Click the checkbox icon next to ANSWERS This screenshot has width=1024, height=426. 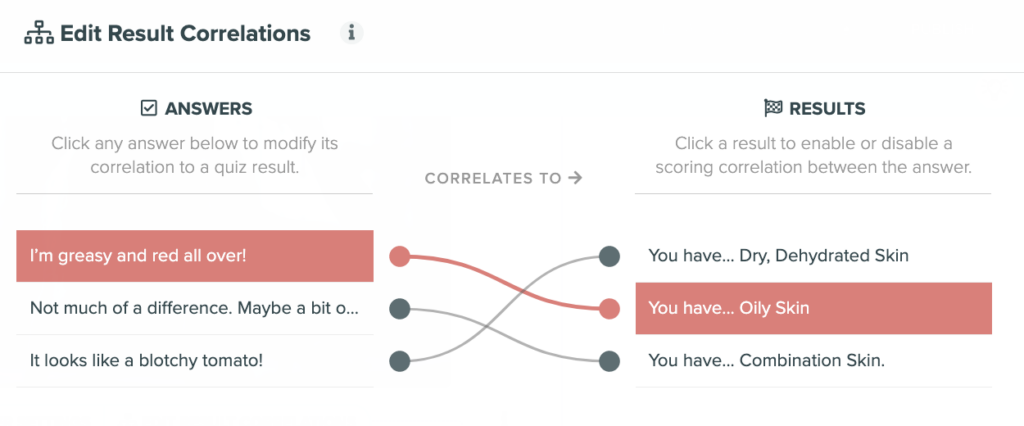click(x=149, y=108)
